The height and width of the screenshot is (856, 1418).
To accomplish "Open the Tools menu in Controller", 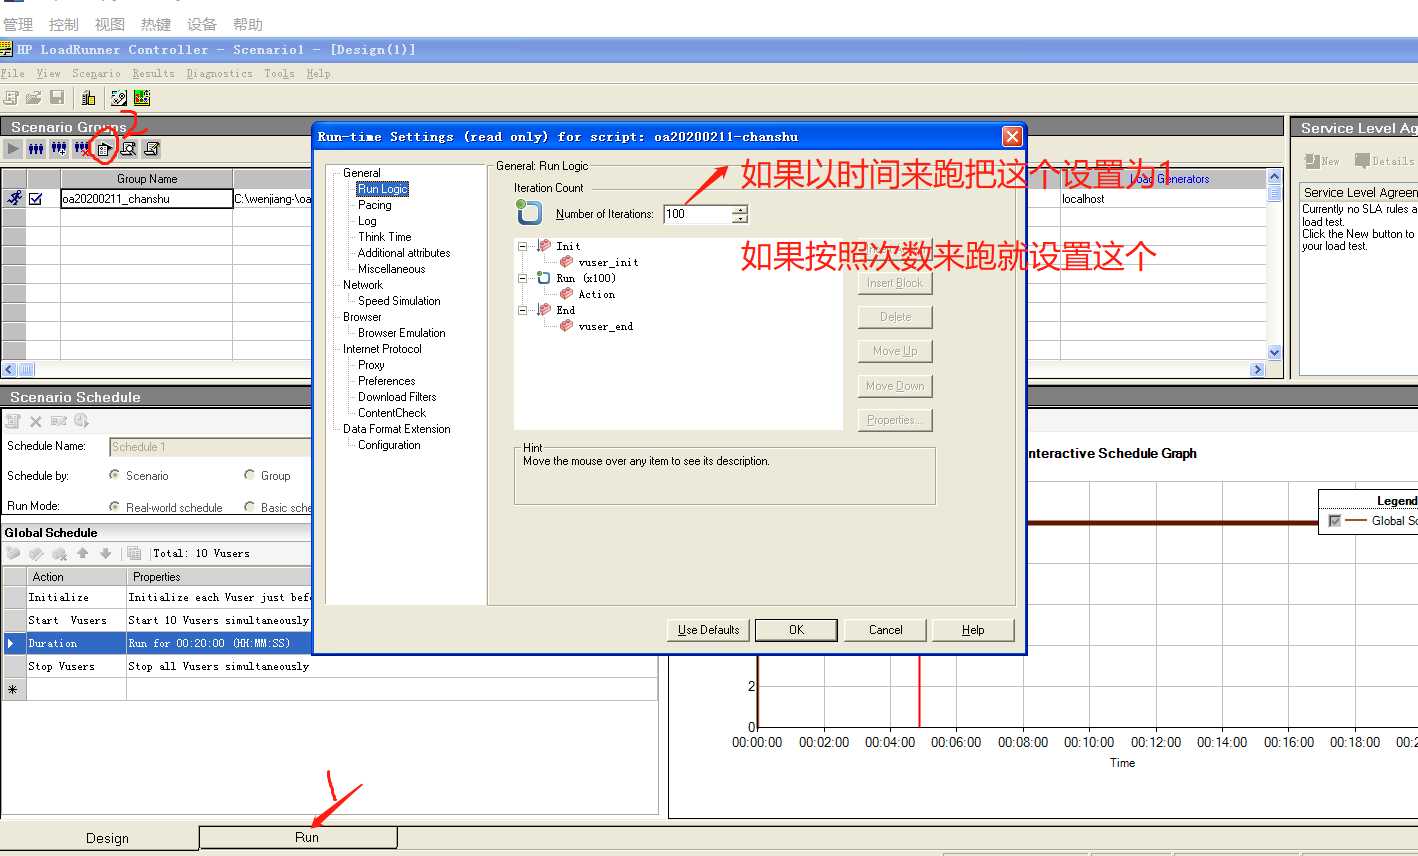I will (279, 73).
